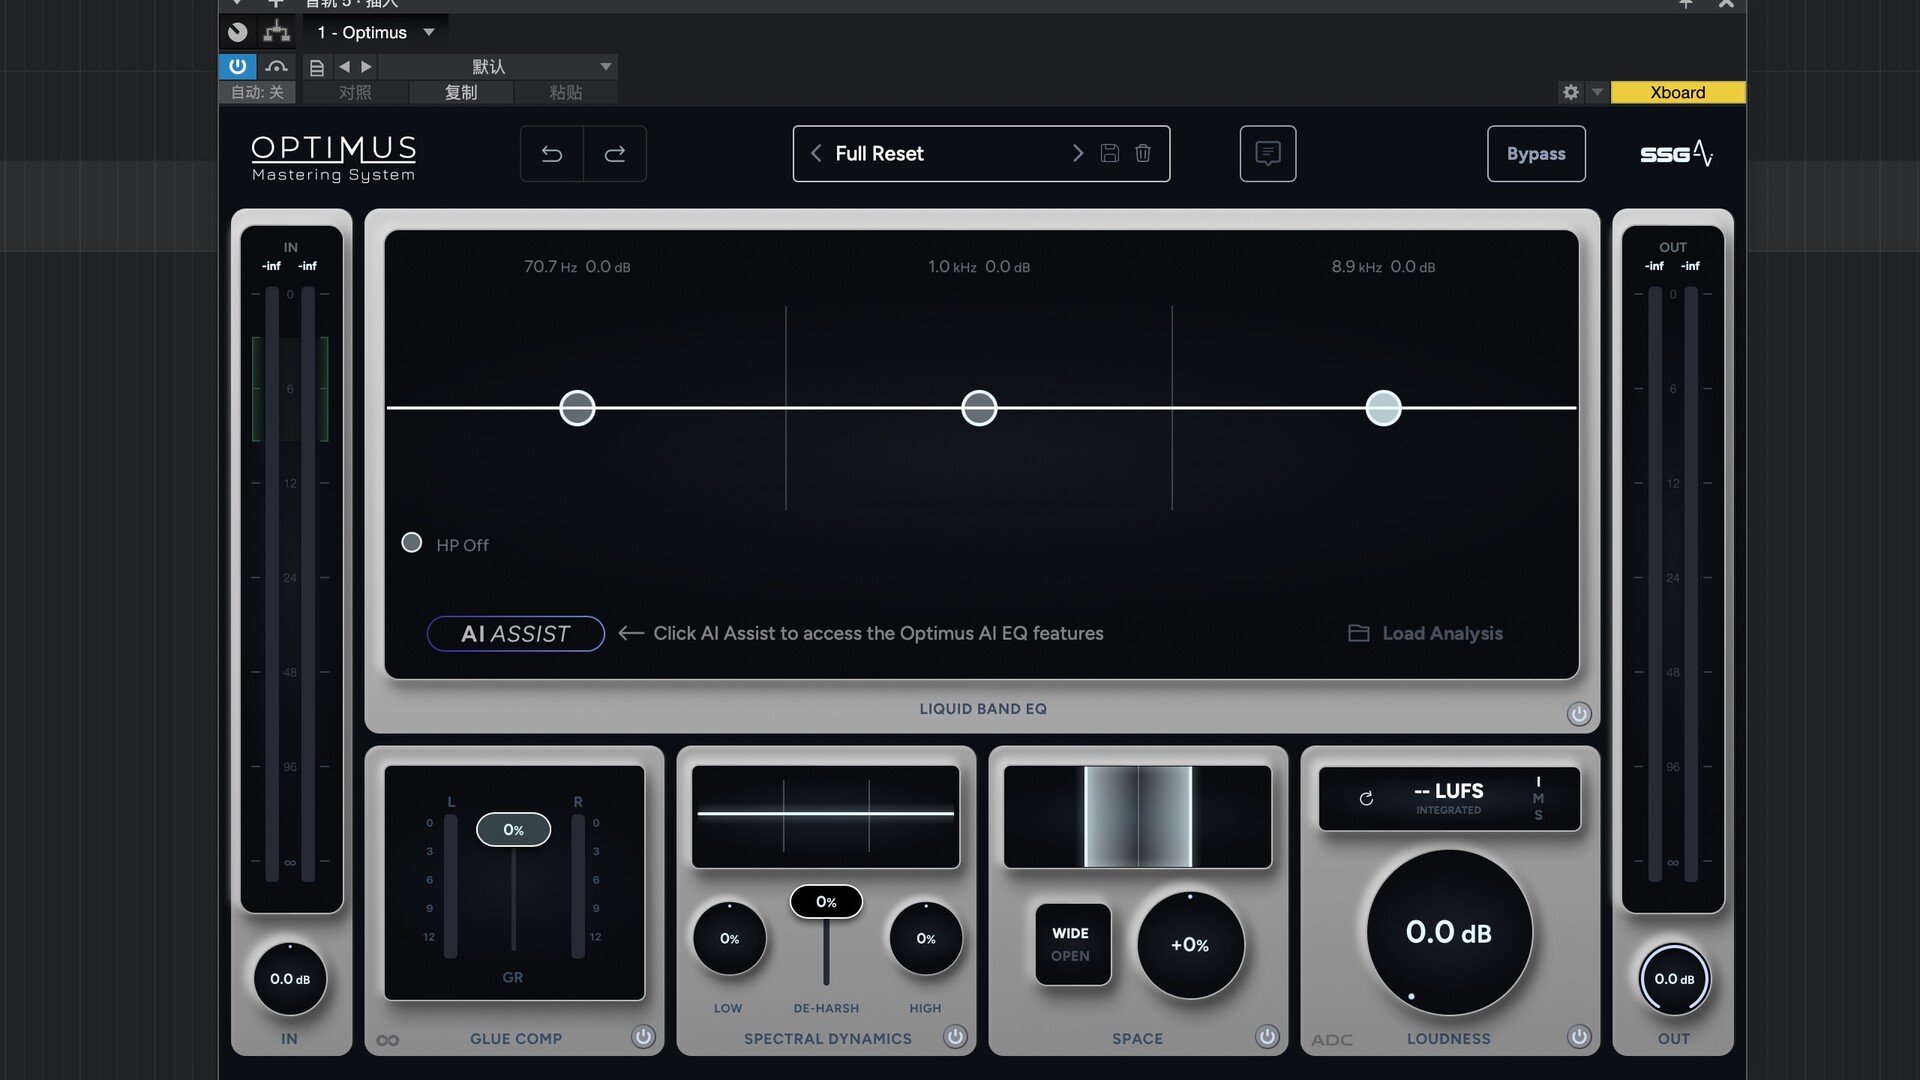Disable Spectral Dynamics power button
Viewport: 1920px width, 1080px height.
[956, 1037]
